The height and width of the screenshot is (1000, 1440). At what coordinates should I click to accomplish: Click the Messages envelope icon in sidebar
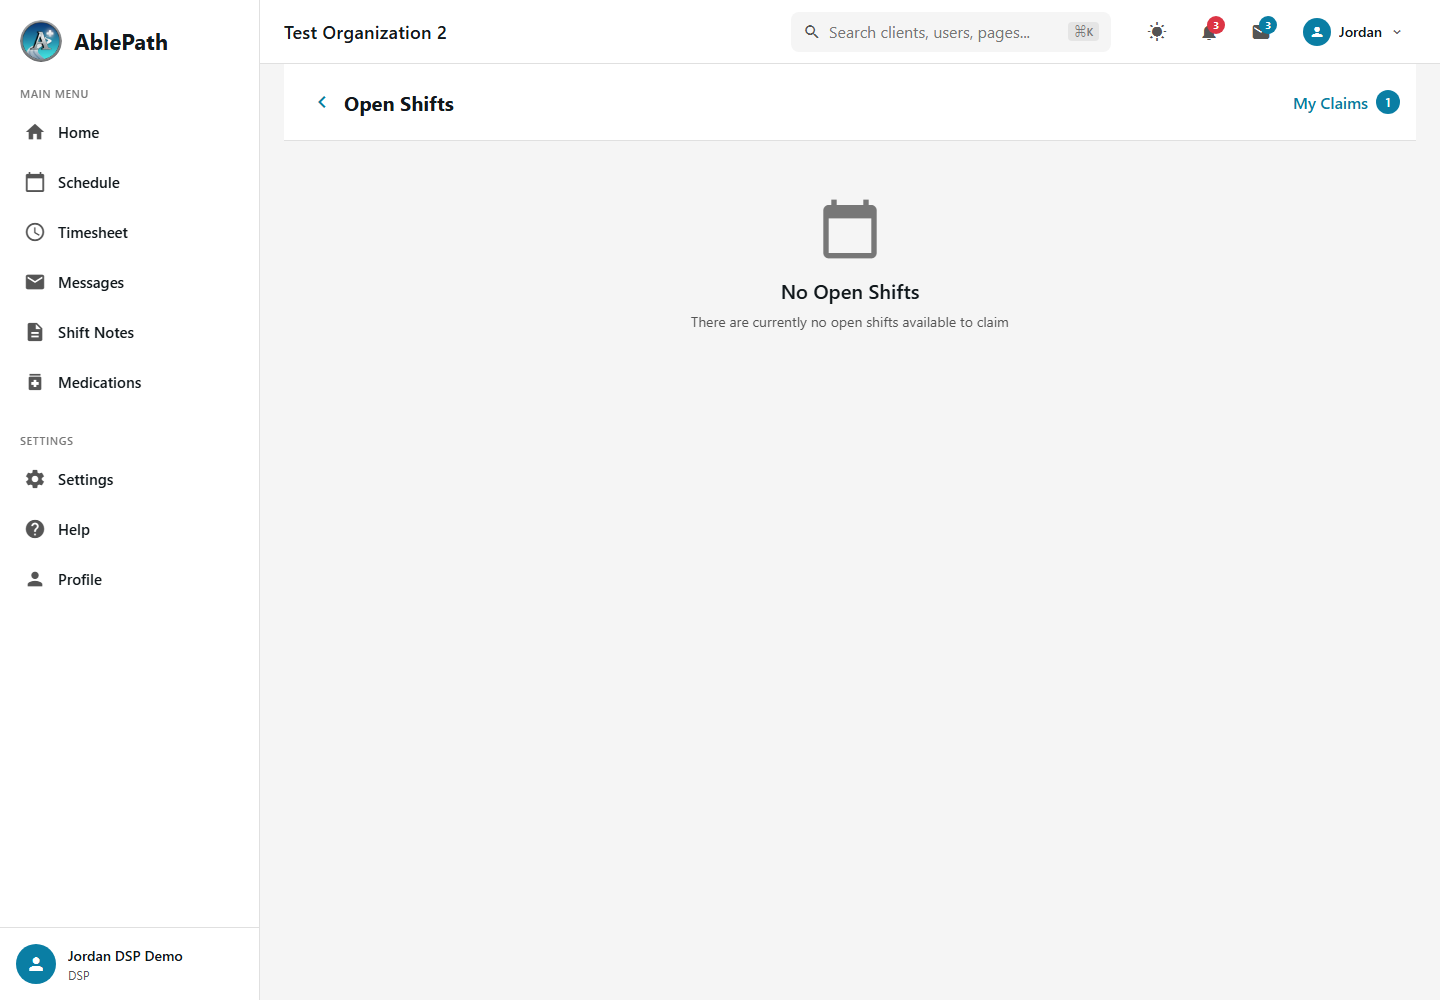coord(35,282)
